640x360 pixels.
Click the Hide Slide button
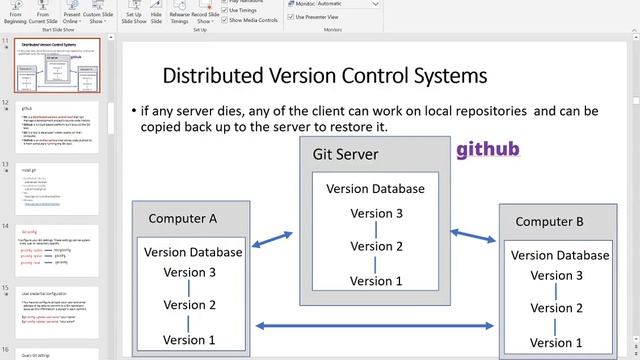point(156,13)
